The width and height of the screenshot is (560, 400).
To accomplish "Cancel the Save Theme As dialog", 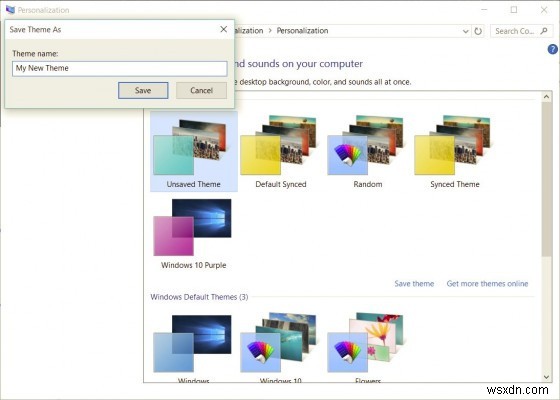I will click(201, 90).
